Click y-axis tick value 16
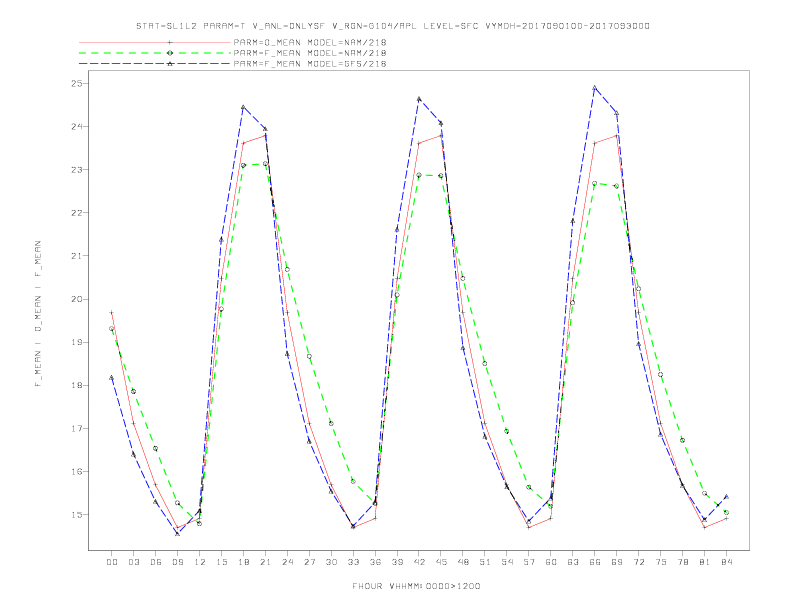792x612 pixels. tap(77, 472)
